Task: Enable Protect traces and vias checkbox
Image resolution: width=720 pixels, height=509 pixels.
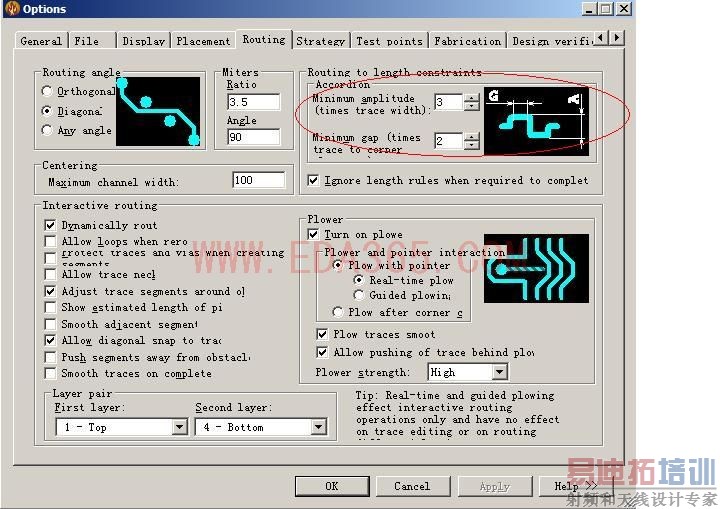Action: (x=50, y=258)
